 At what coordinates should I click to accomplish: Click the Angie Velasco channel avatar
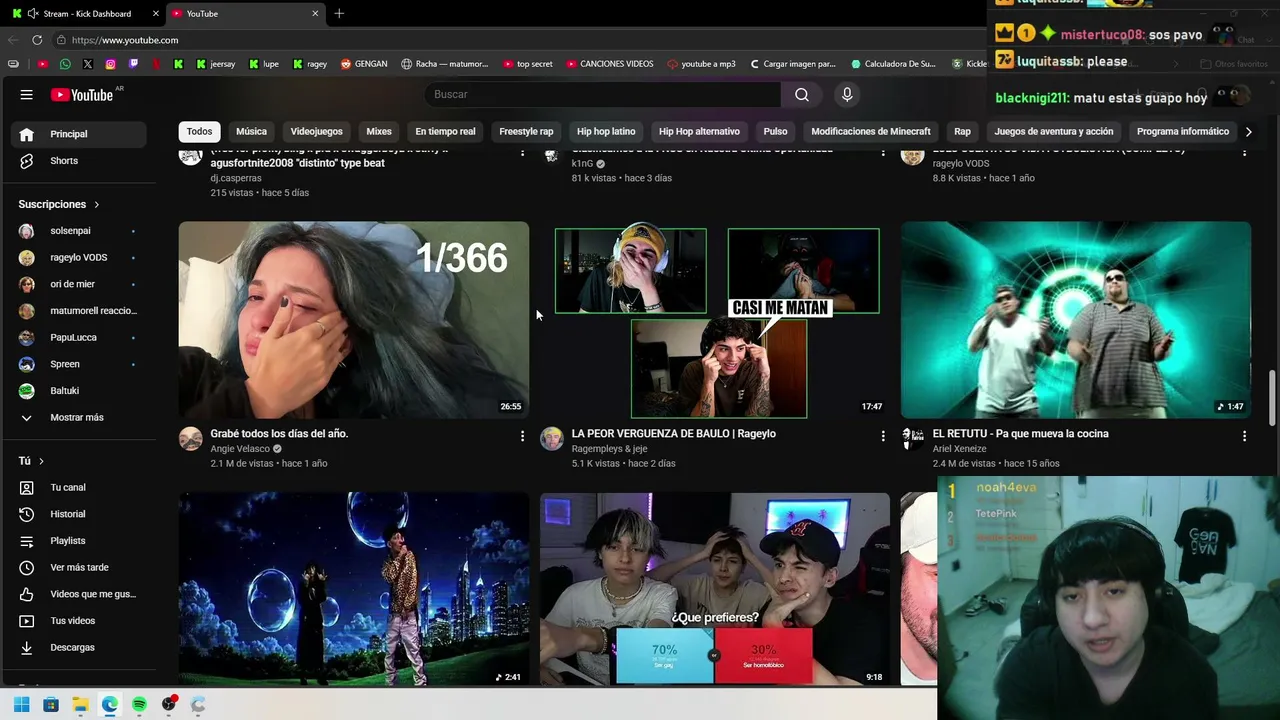pyautogui.click(x=190, y=439)
